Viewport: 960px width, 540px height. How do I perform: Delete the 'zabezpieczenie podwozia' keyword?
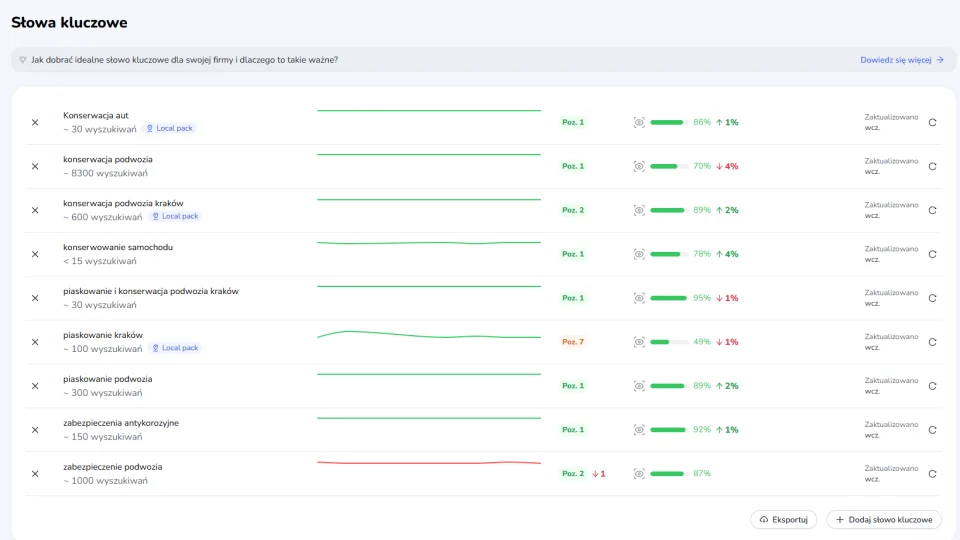point(35,474)
